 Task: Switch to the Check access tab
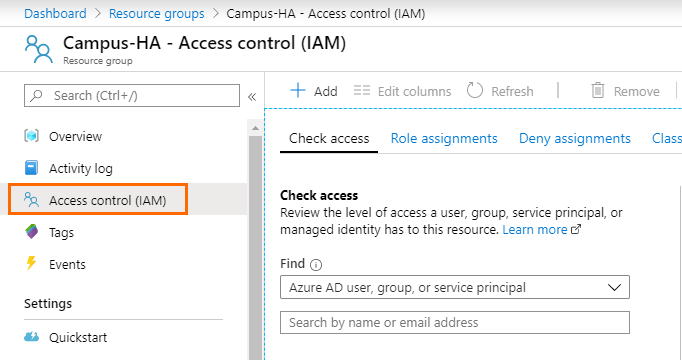pyautogui.click(x=329, y=138)
